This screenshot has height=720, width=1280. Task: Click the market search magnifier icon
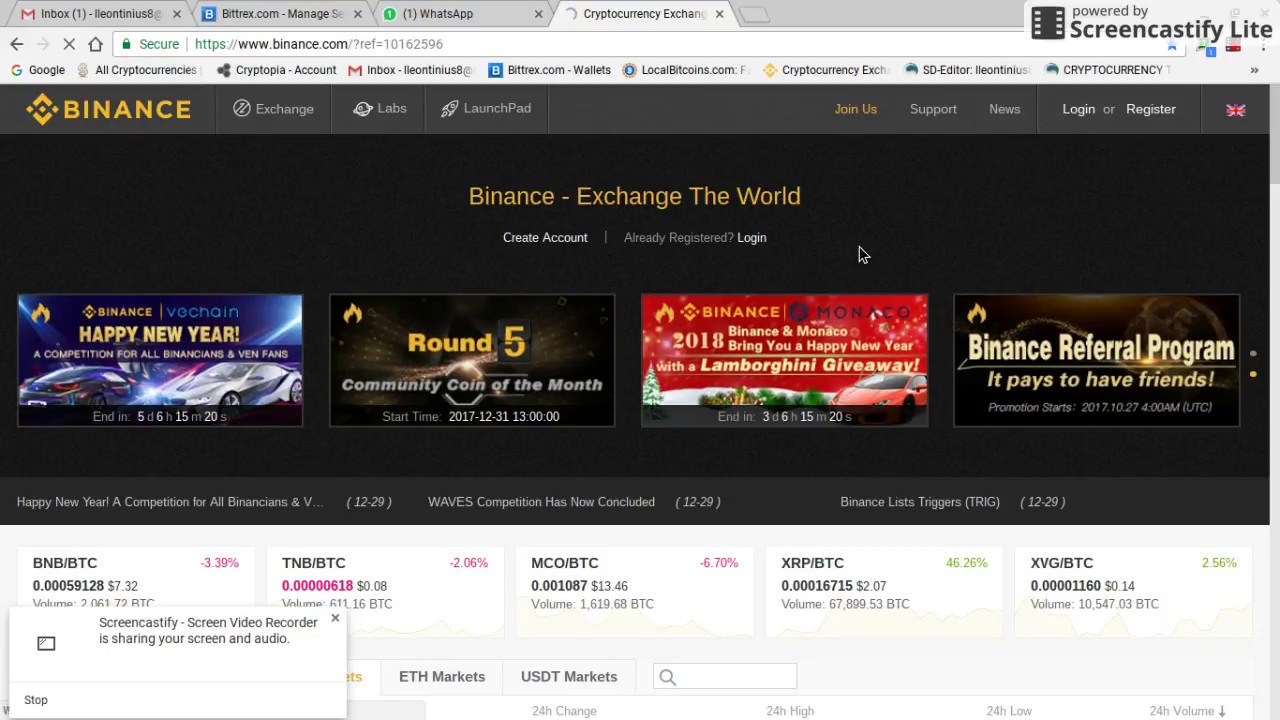tap(667, 678)
